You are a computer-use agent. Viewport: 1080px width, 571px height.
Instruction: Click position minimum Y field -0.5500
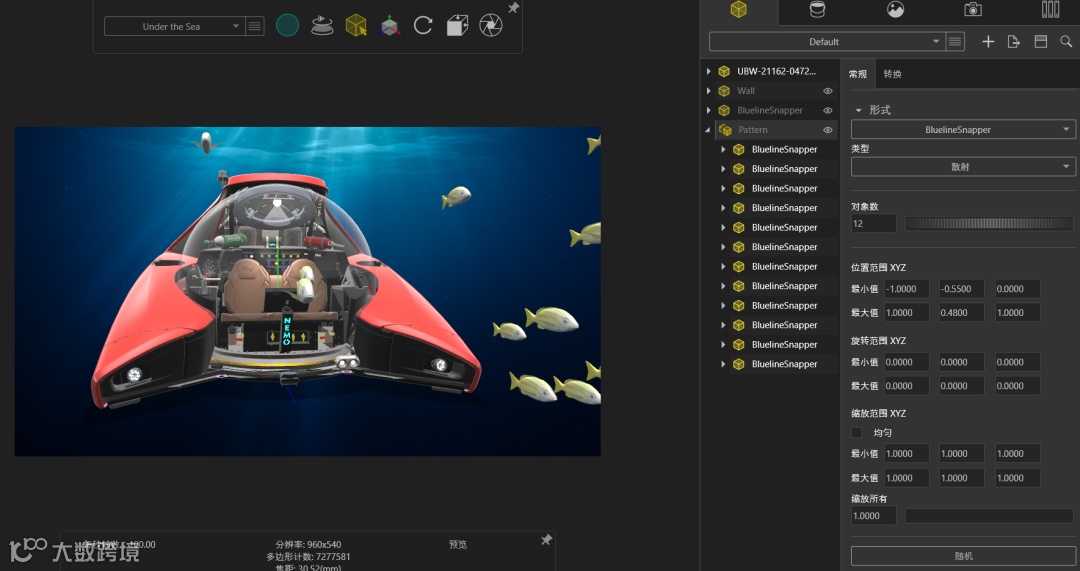click(x=962, y=289)
